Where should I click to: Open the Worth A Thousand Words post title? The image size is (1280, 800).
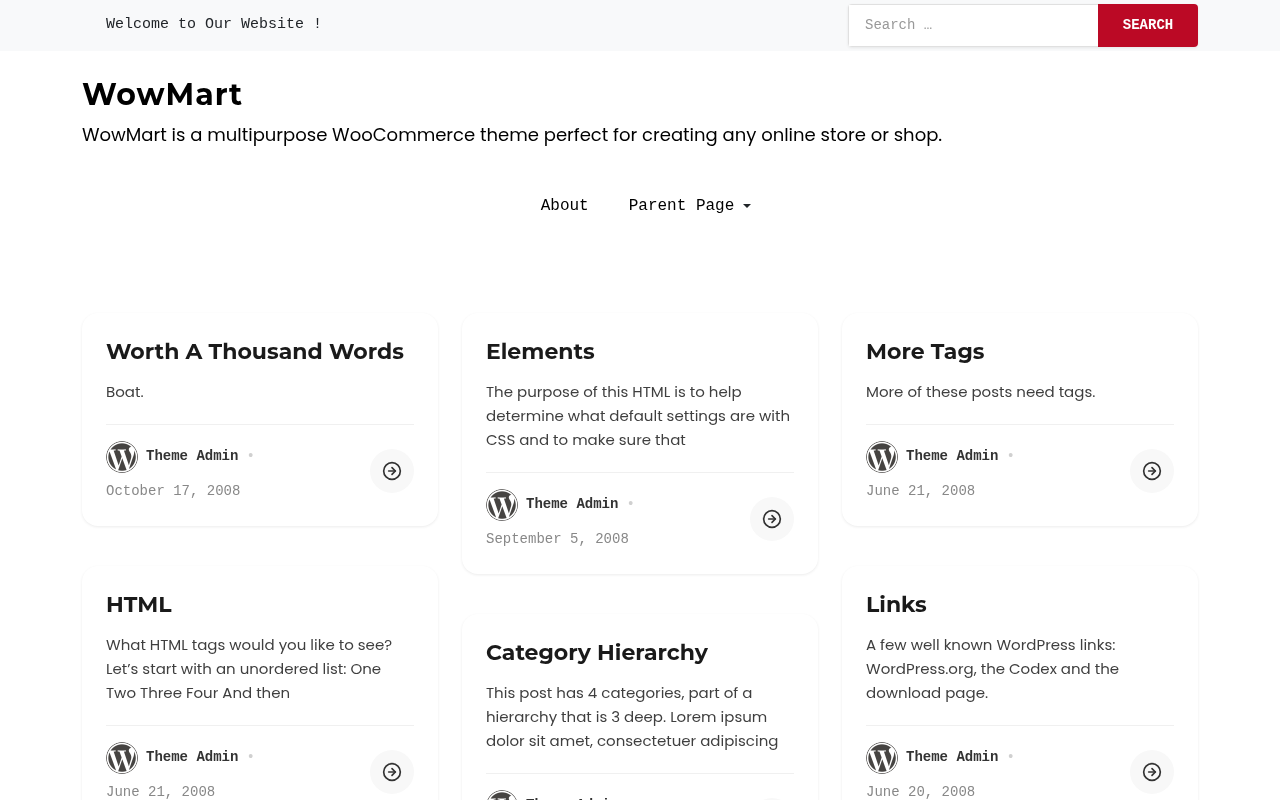pos(255,352)
